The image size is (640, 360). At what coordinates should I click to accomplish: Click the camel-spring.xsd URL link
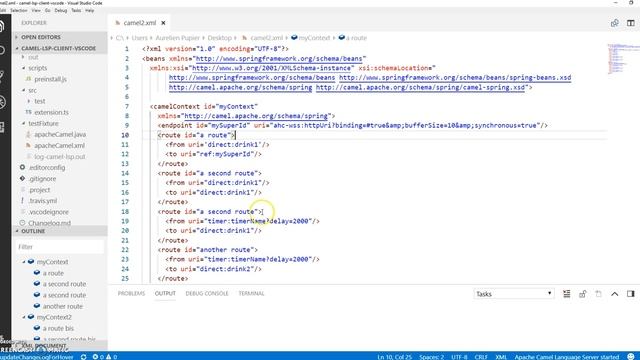pyautogui.click(x=420, y=87)
